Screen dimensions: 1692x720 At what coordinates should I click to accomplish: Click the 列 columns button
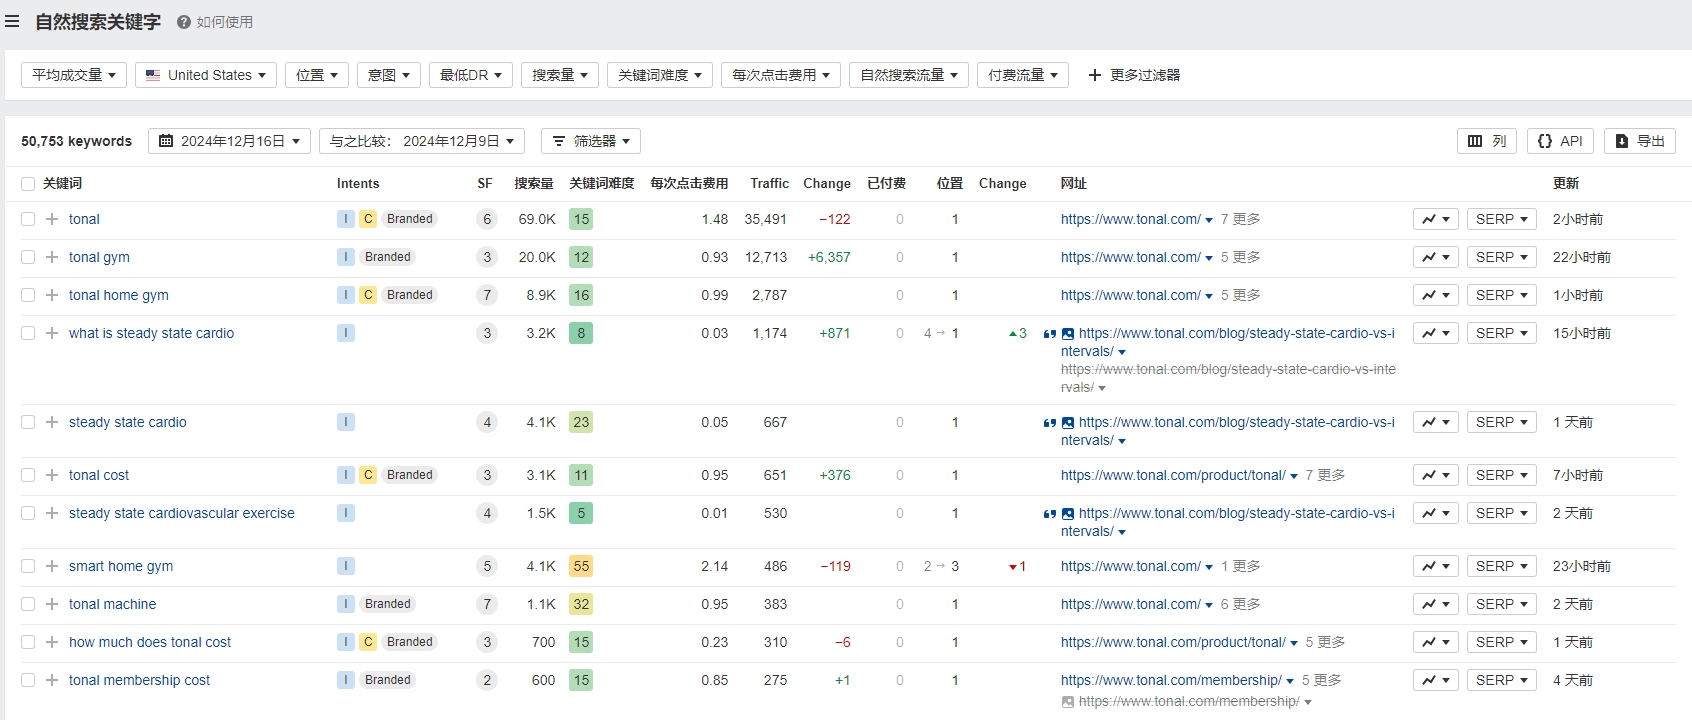coord(1487,141)
